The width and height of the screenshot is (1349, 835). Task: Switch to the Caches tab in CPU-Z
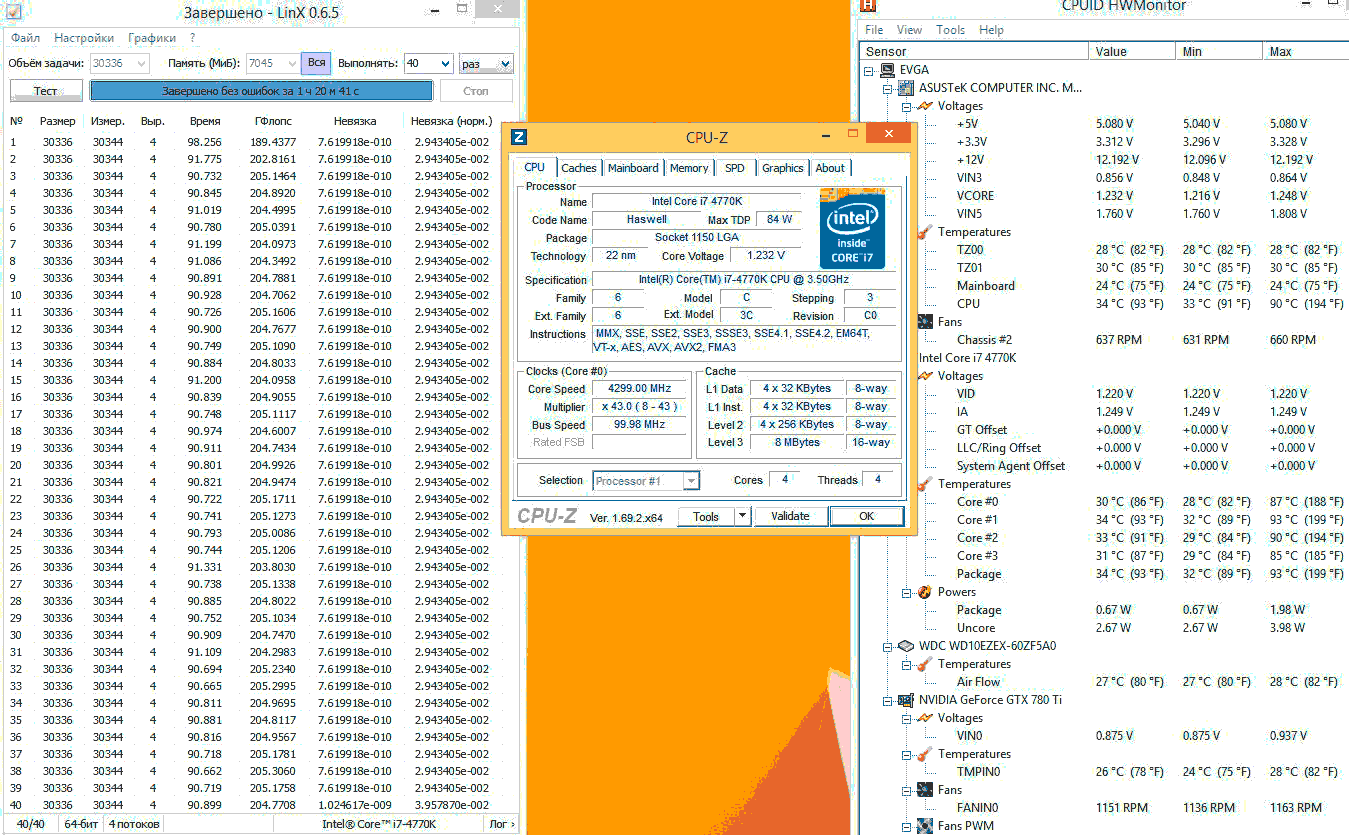point(578,168)
